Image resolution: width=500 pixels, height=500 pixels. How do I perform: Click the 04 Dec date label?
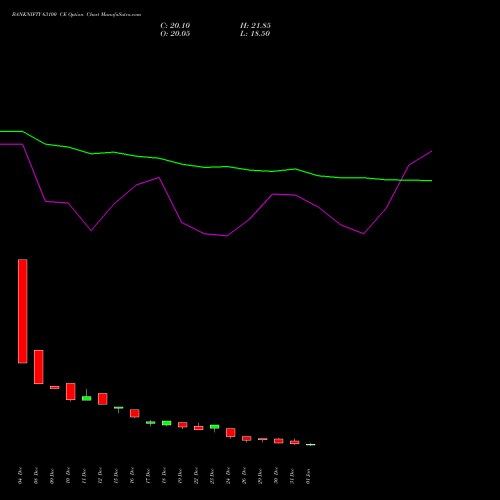[x=20, y=476]
